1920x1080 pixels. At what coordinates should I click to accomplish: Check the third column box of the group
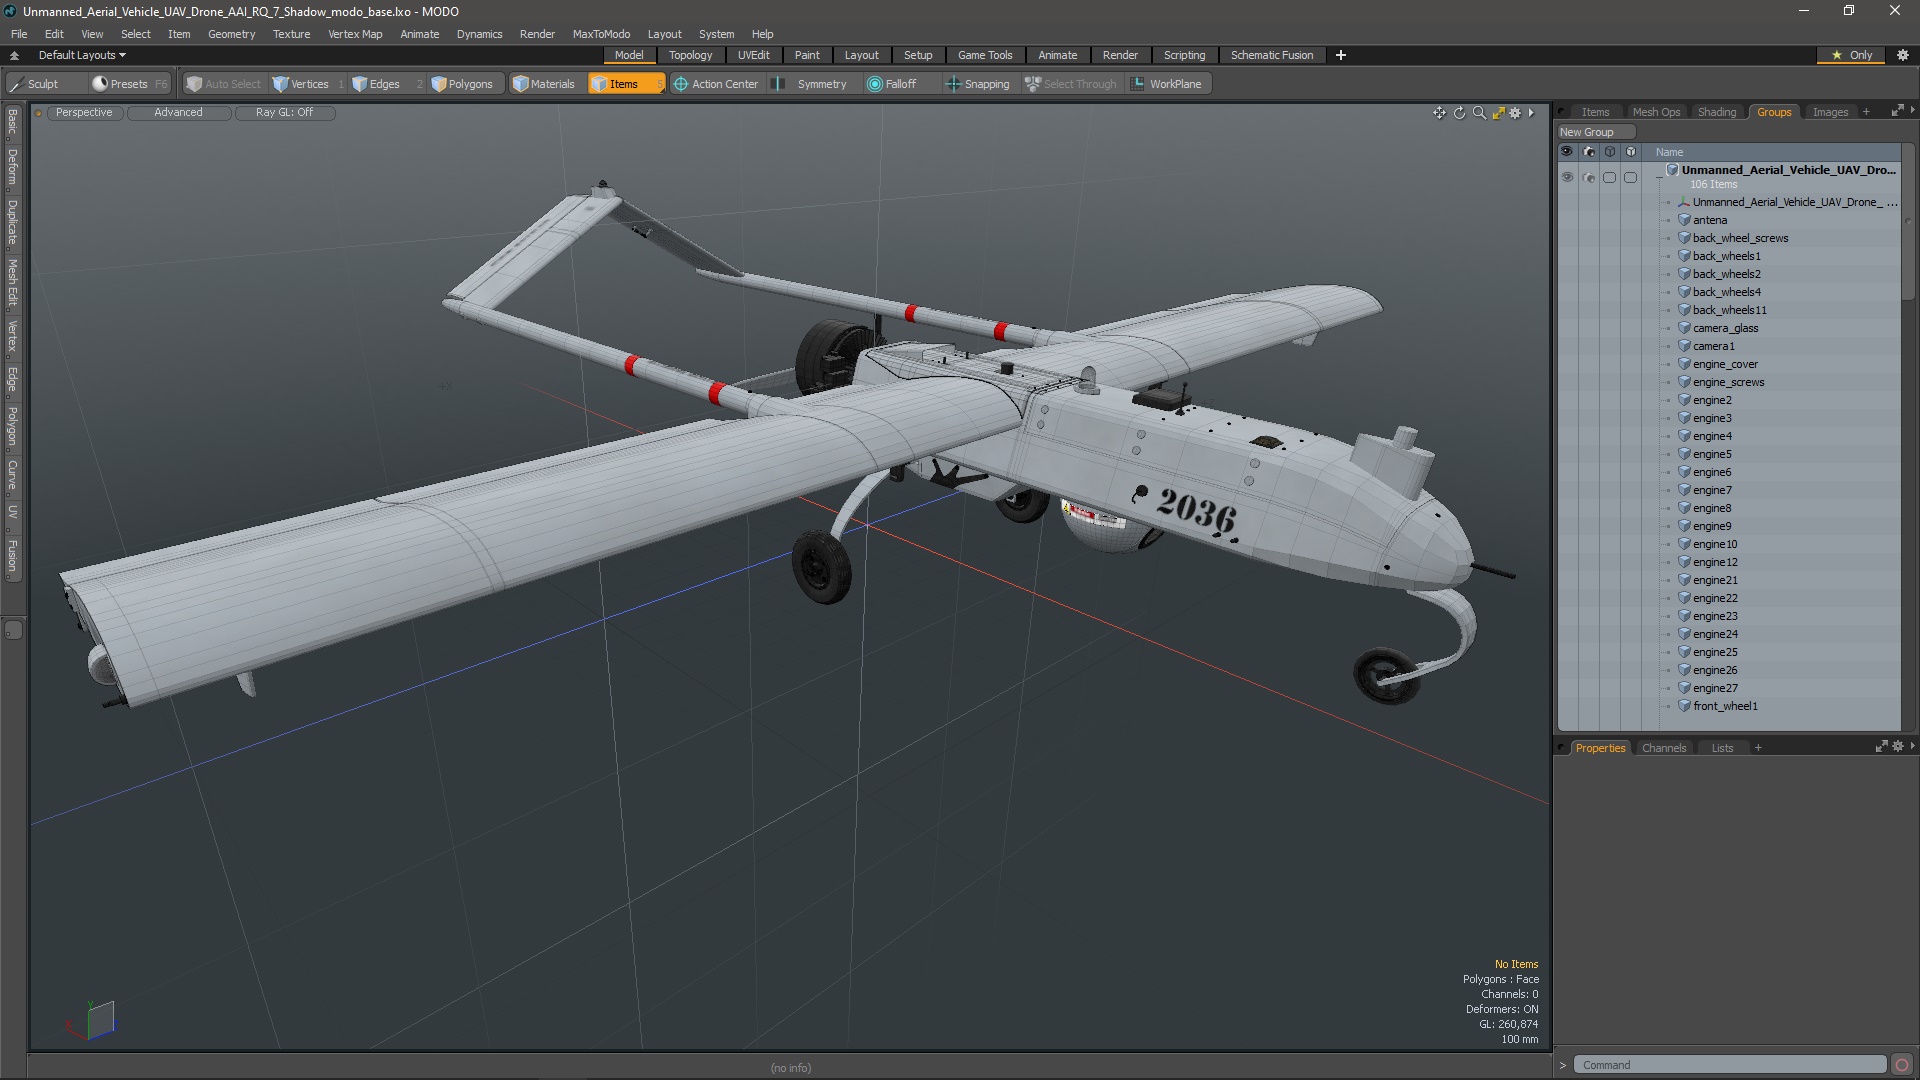point(1609,177)
